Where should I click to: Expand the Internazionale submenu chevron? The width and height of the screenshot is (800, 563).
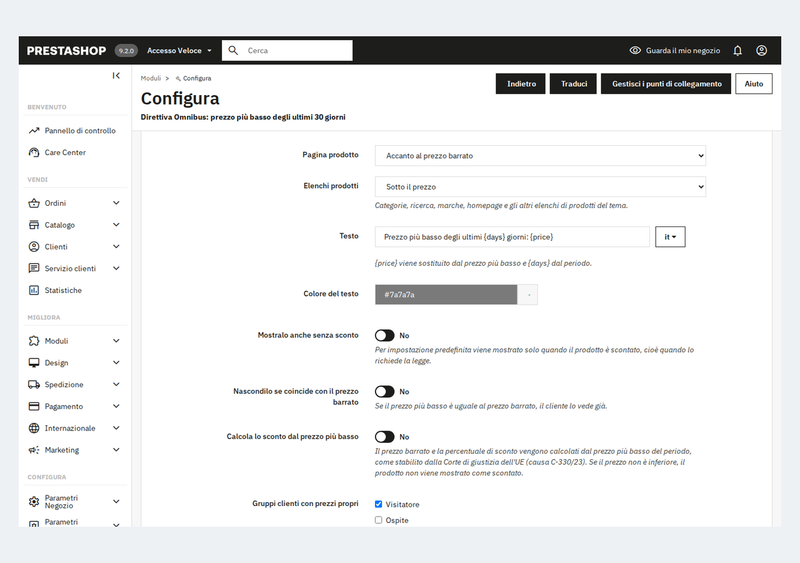tap(116, 428)
